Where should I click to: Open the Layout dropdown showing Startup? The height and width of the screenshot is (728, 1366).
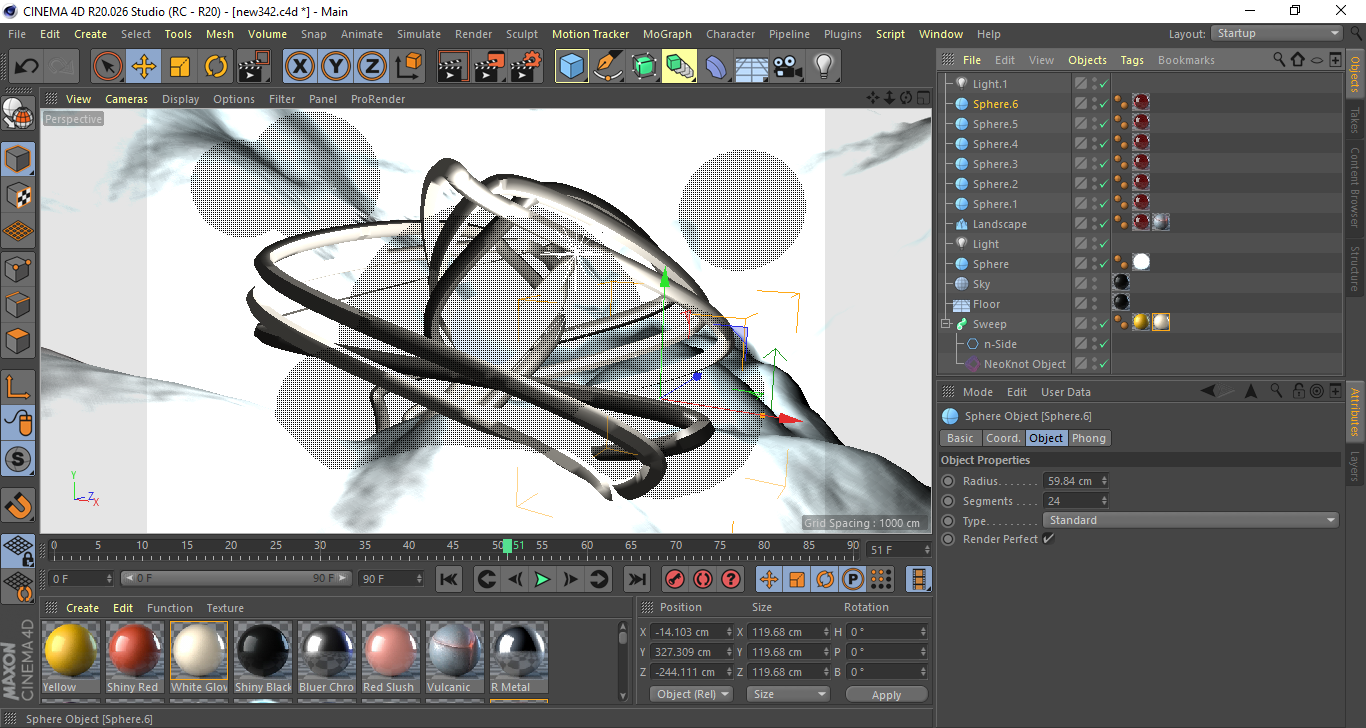(x=1277, y=33)
